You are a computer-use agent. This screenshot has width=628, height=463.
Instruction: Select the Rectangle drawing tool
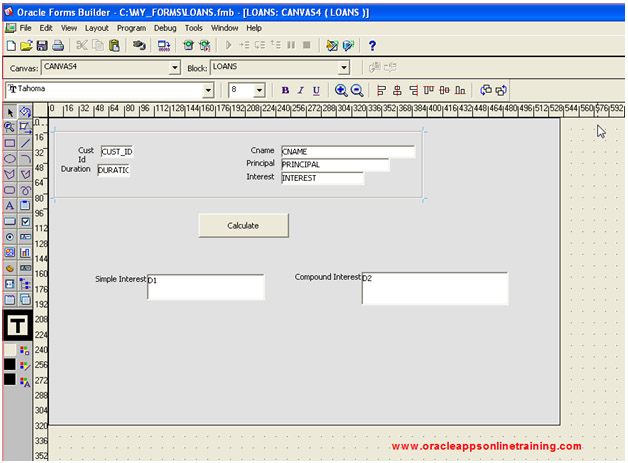point(10,143)
